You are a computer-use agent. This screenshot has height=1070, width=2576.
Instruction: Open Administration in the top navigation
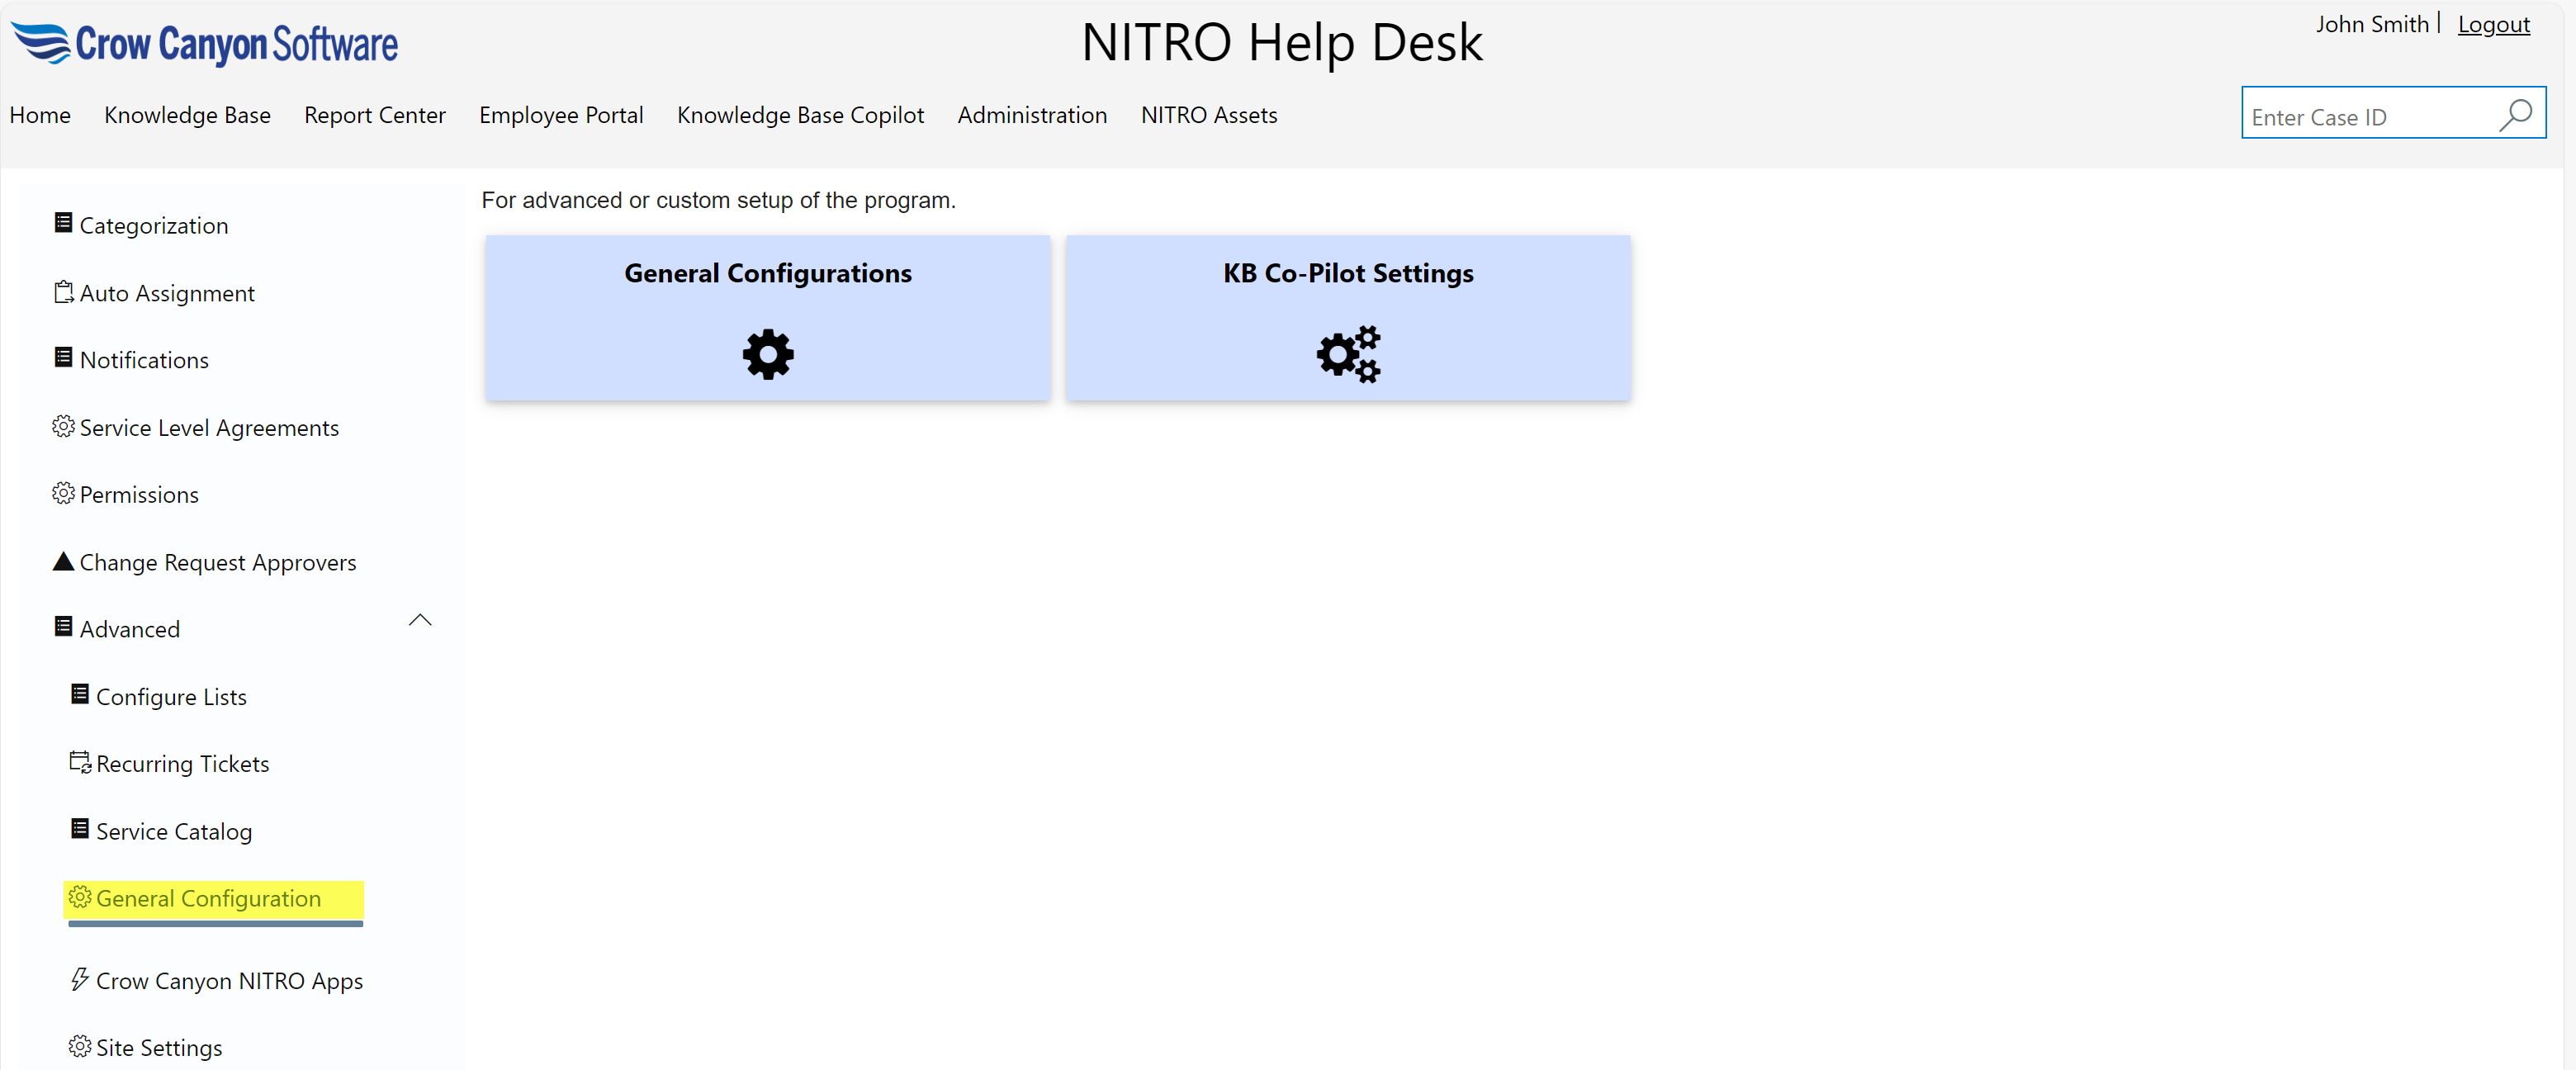pos(1031,115)
